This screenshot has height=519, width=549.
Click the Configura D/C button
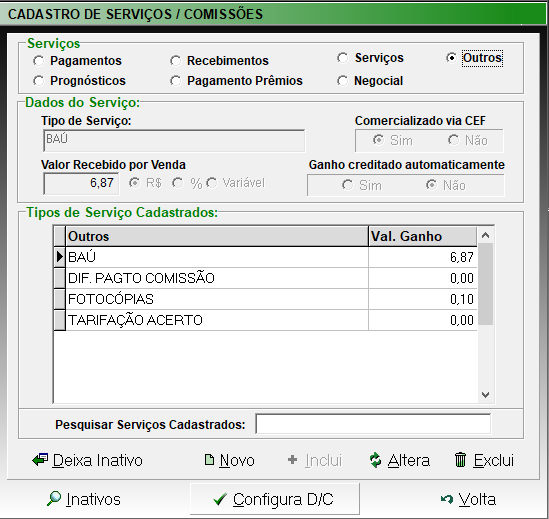274,499
